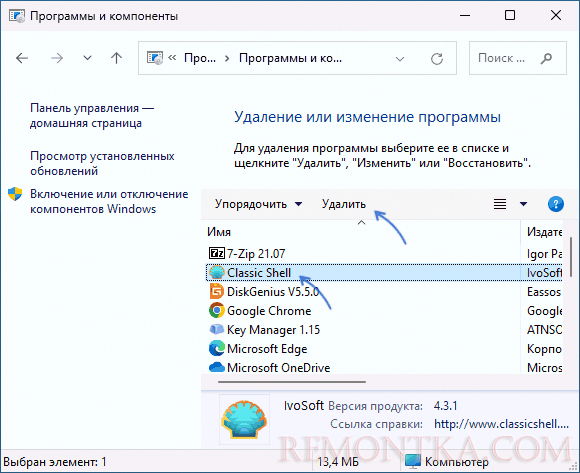Click the Google publisher cell
The height and width of the screenshot is (473, 580).
(544, 311)
